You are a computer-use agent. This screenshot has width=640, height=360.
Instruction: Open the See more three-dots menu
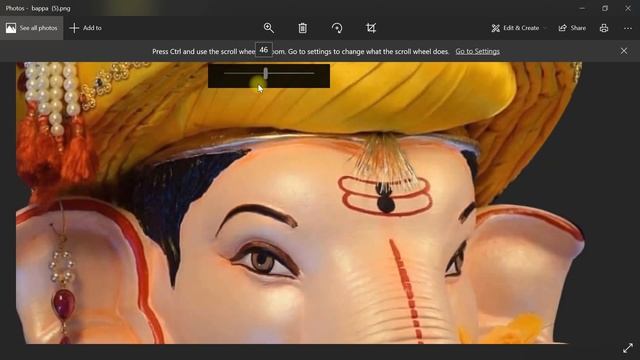click(x=628, y=28)
